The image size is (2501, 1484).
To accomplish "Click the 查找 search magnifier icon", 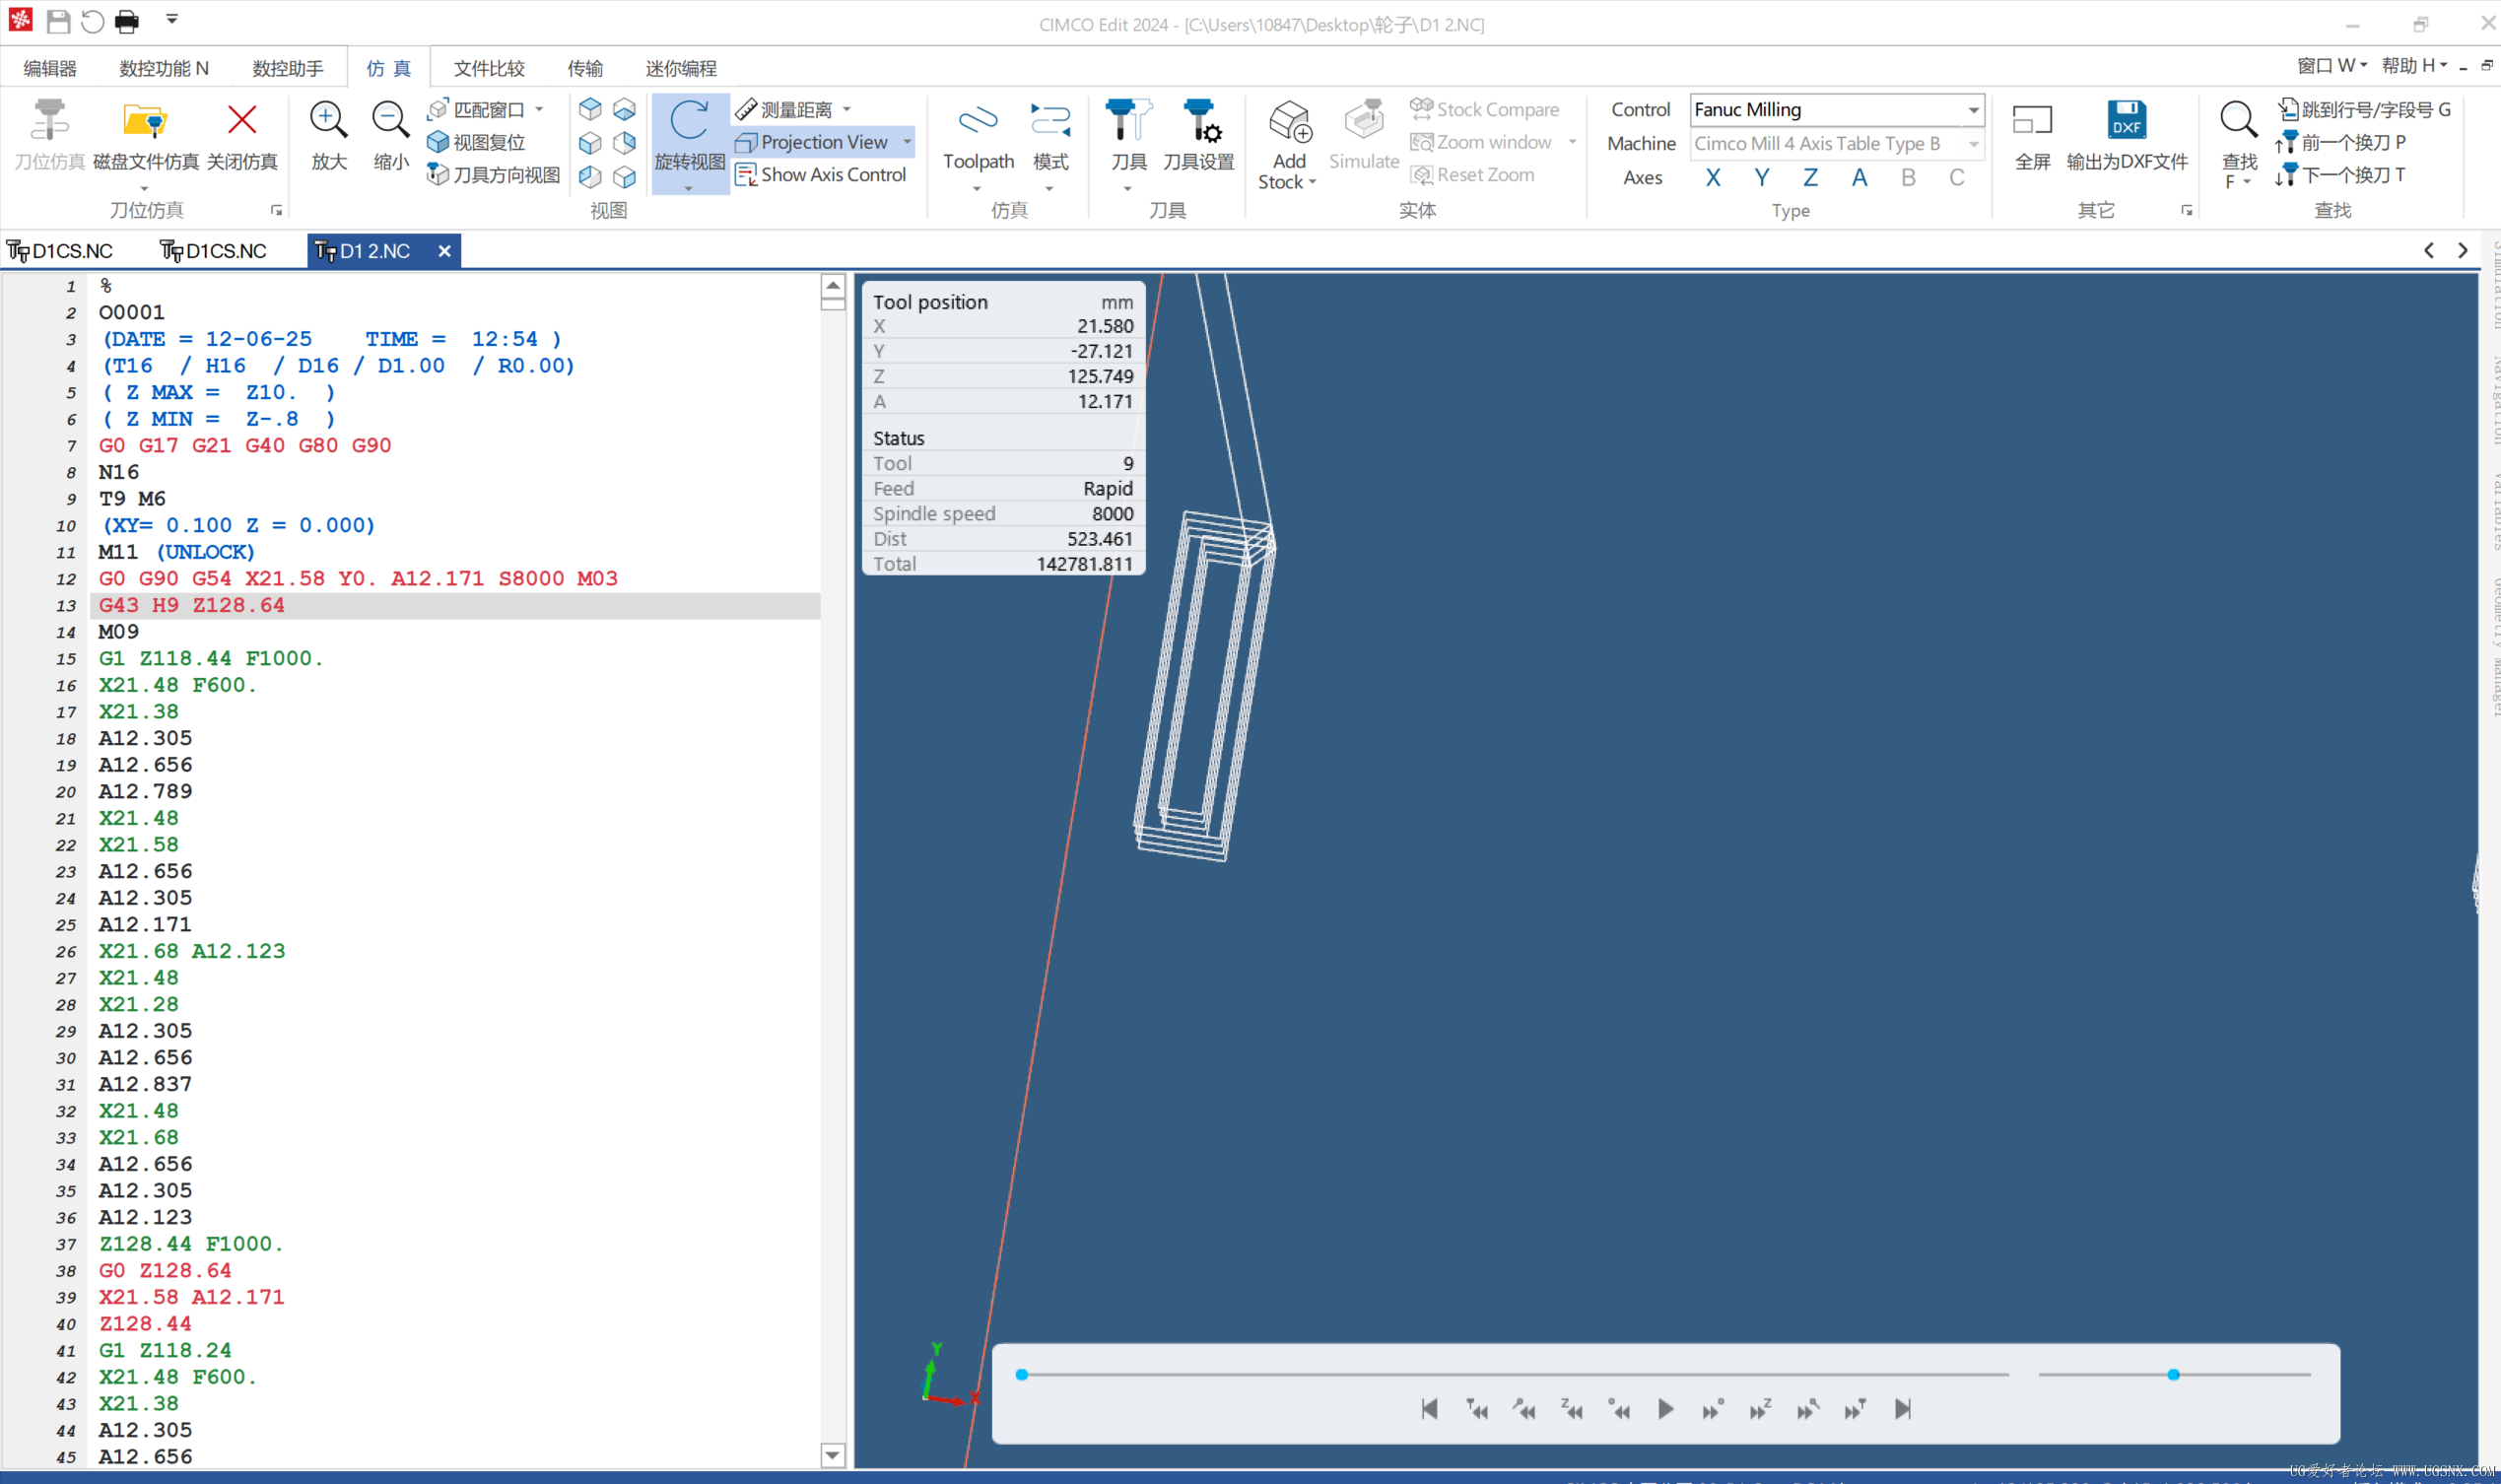I will pos(2238,121).
